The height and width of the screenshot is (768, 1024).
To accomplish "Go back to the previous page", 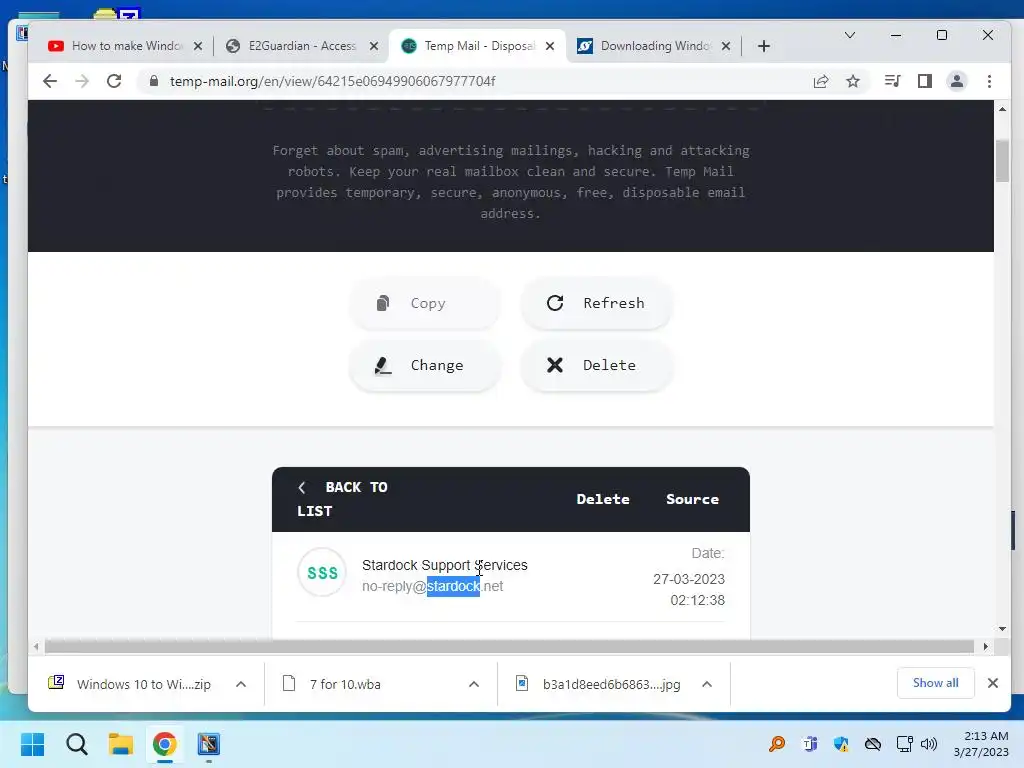I will pyautogui.click(x=50, y=81).
